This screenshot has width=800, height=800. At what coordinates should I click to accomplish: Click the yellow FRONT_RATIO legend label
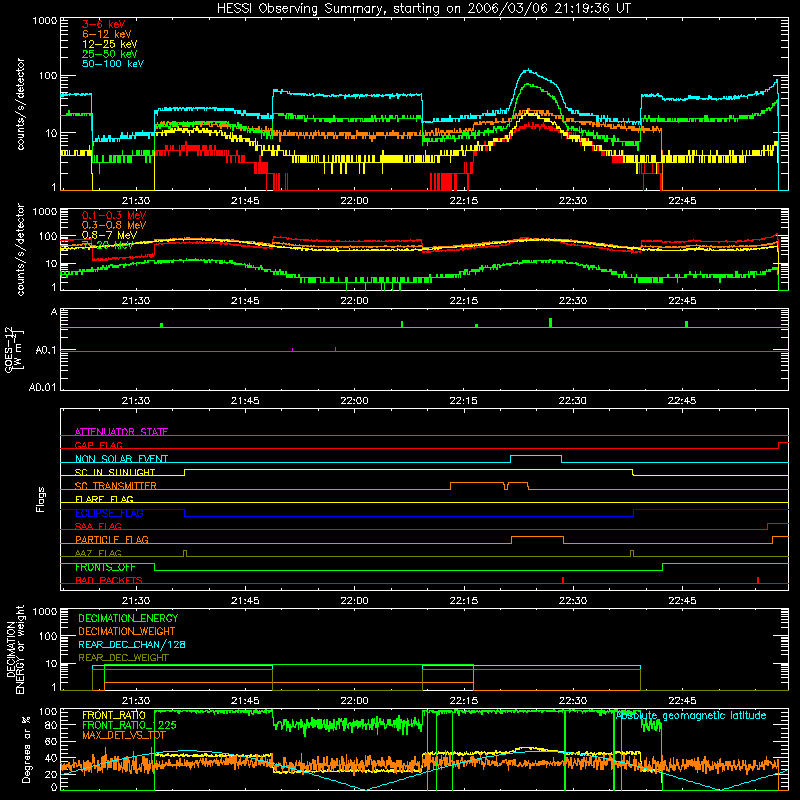(114, 715)
